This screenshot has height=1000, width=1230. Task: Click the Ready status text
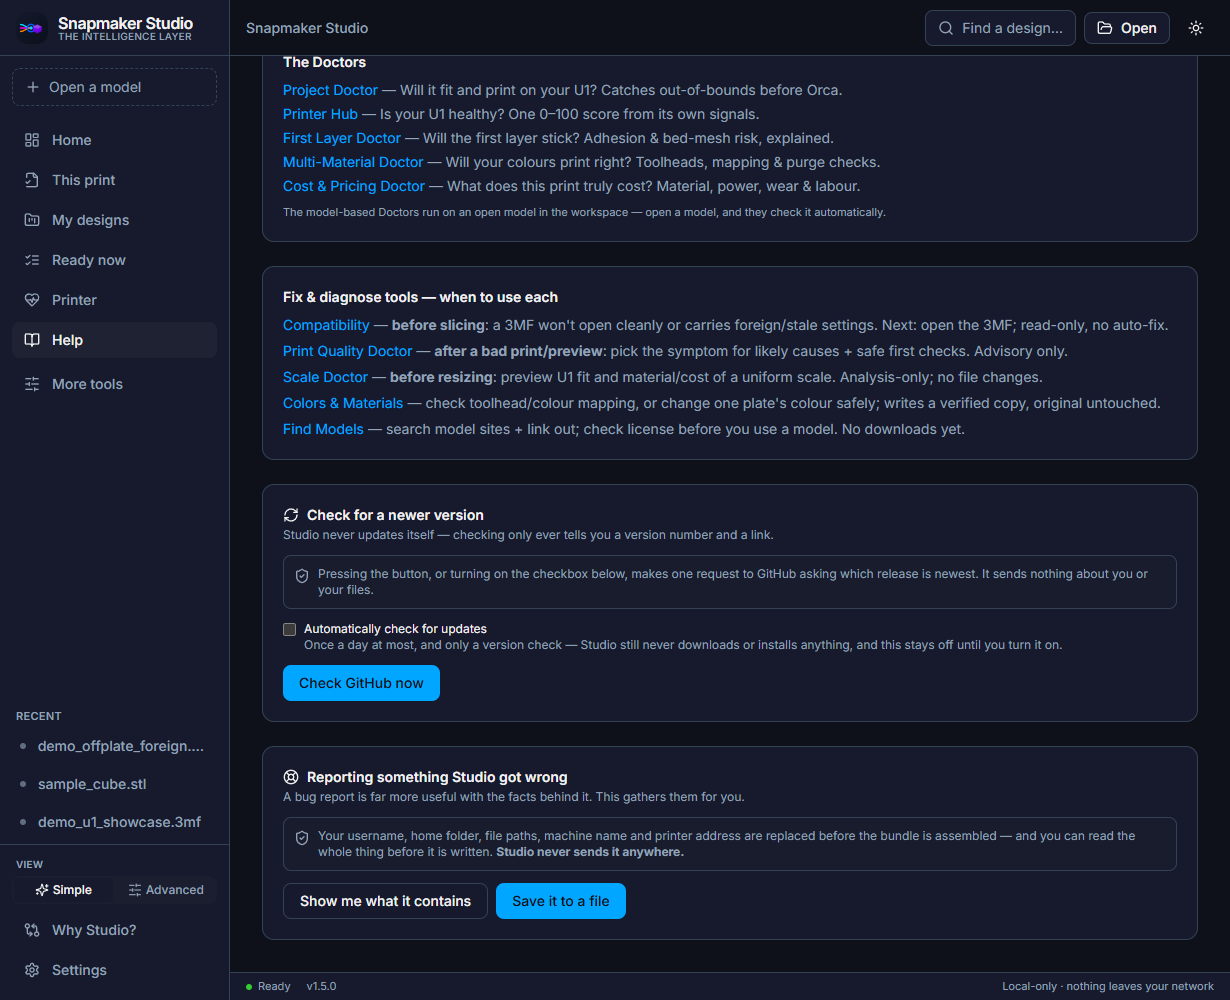[274, 986]
